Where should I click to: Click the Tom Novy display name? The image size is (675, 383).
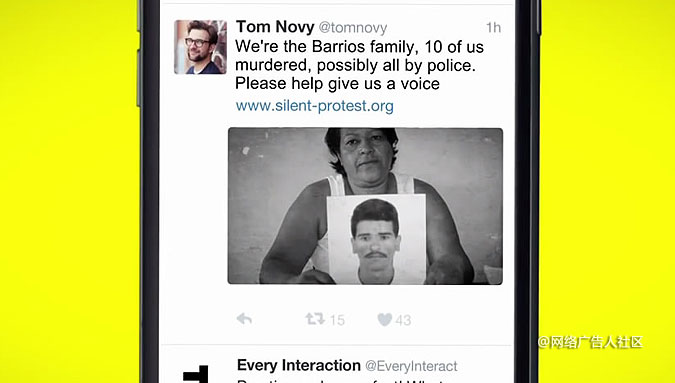[x=275, y=27]
